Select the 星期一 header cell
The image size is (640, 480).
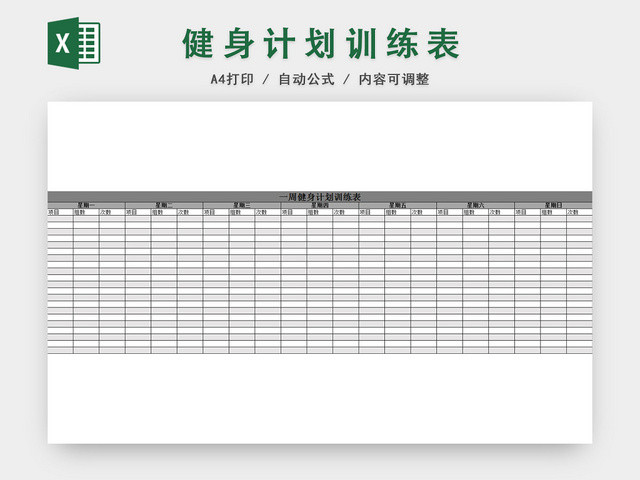click(x=87, y=205)
